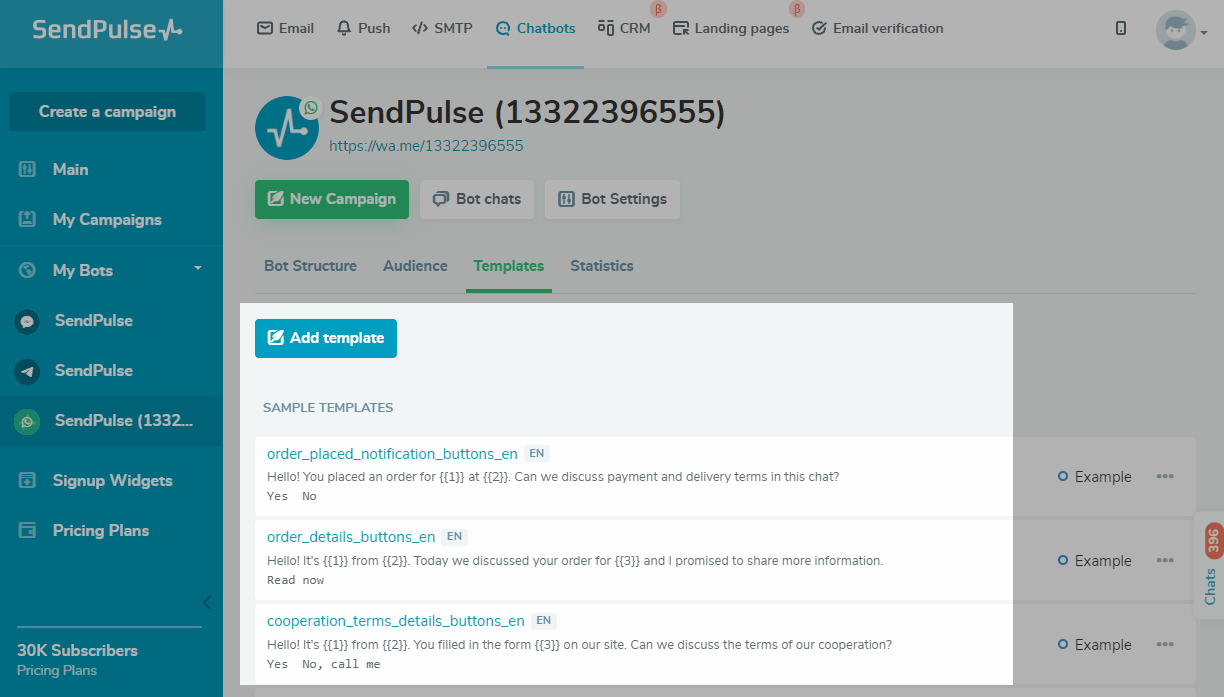This screenshot has width=1224, height=697.
Task: Open the user avatar account menu
Action: [1181, 30]
